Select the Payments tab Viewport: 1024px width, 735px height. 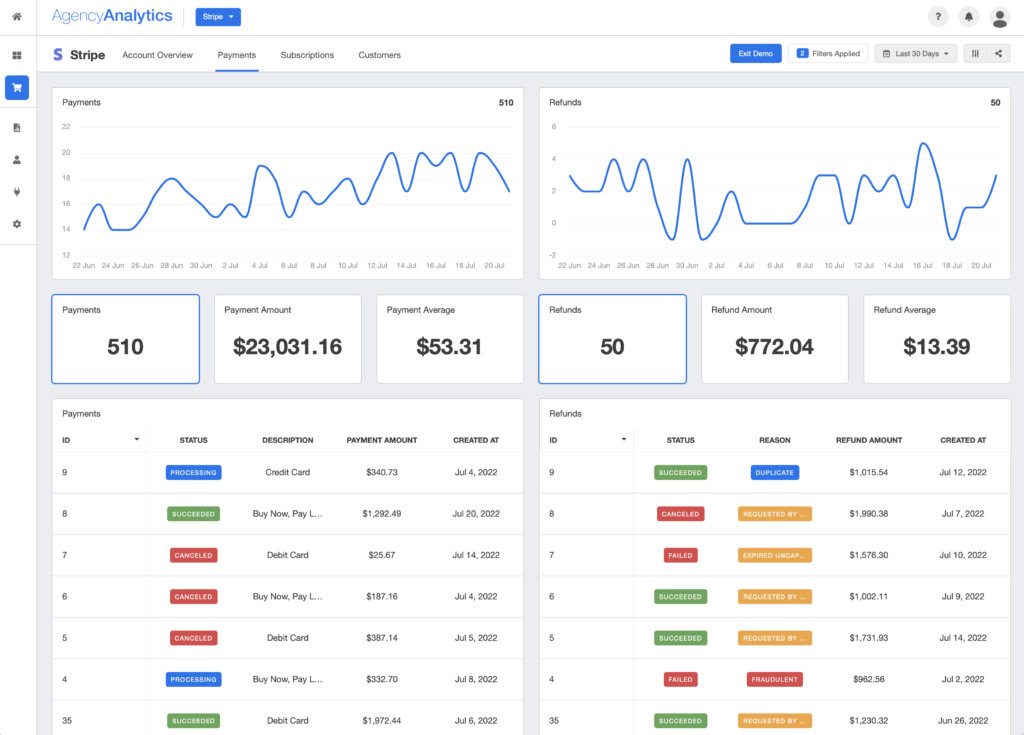point(236,55)
